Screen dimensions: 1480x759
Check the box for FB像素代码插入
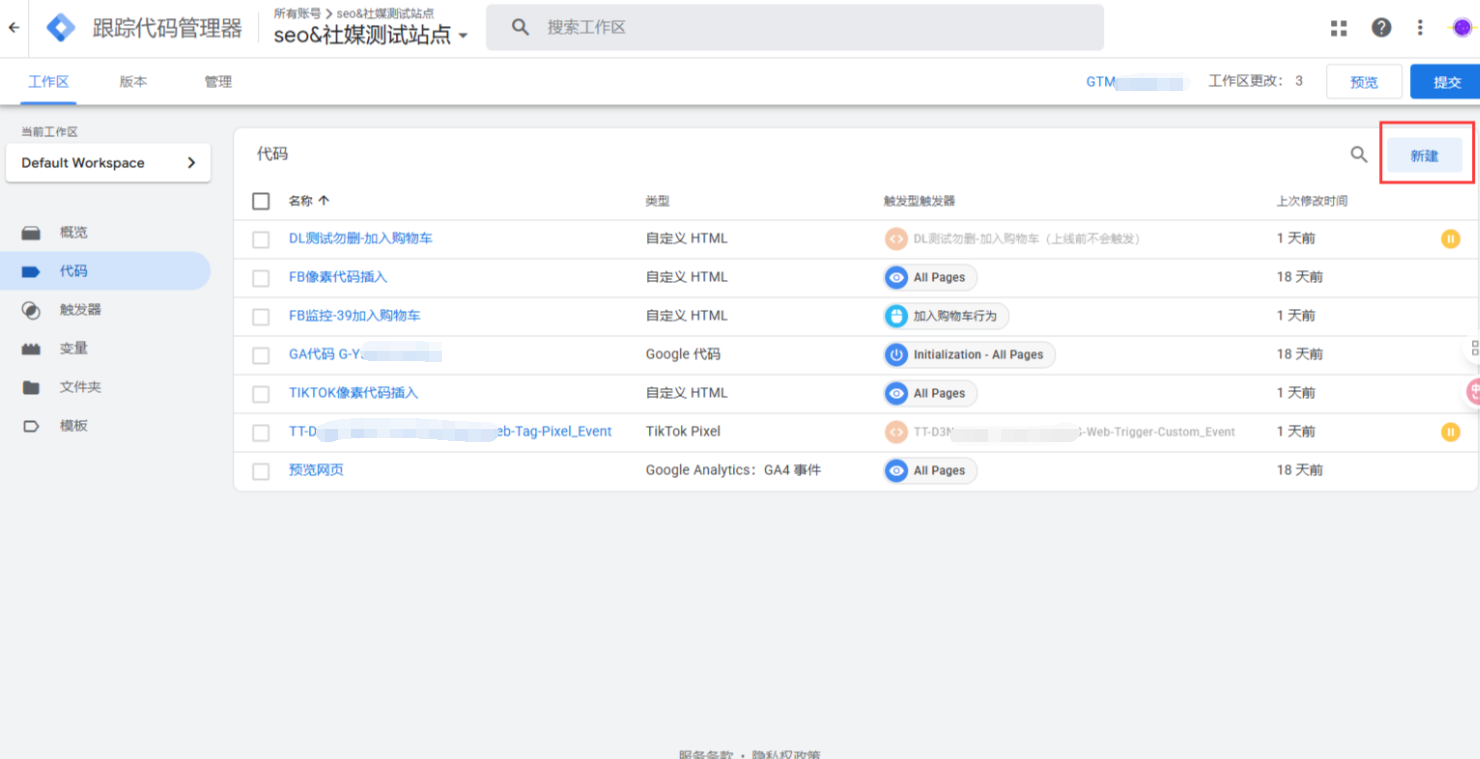point(261,278)
